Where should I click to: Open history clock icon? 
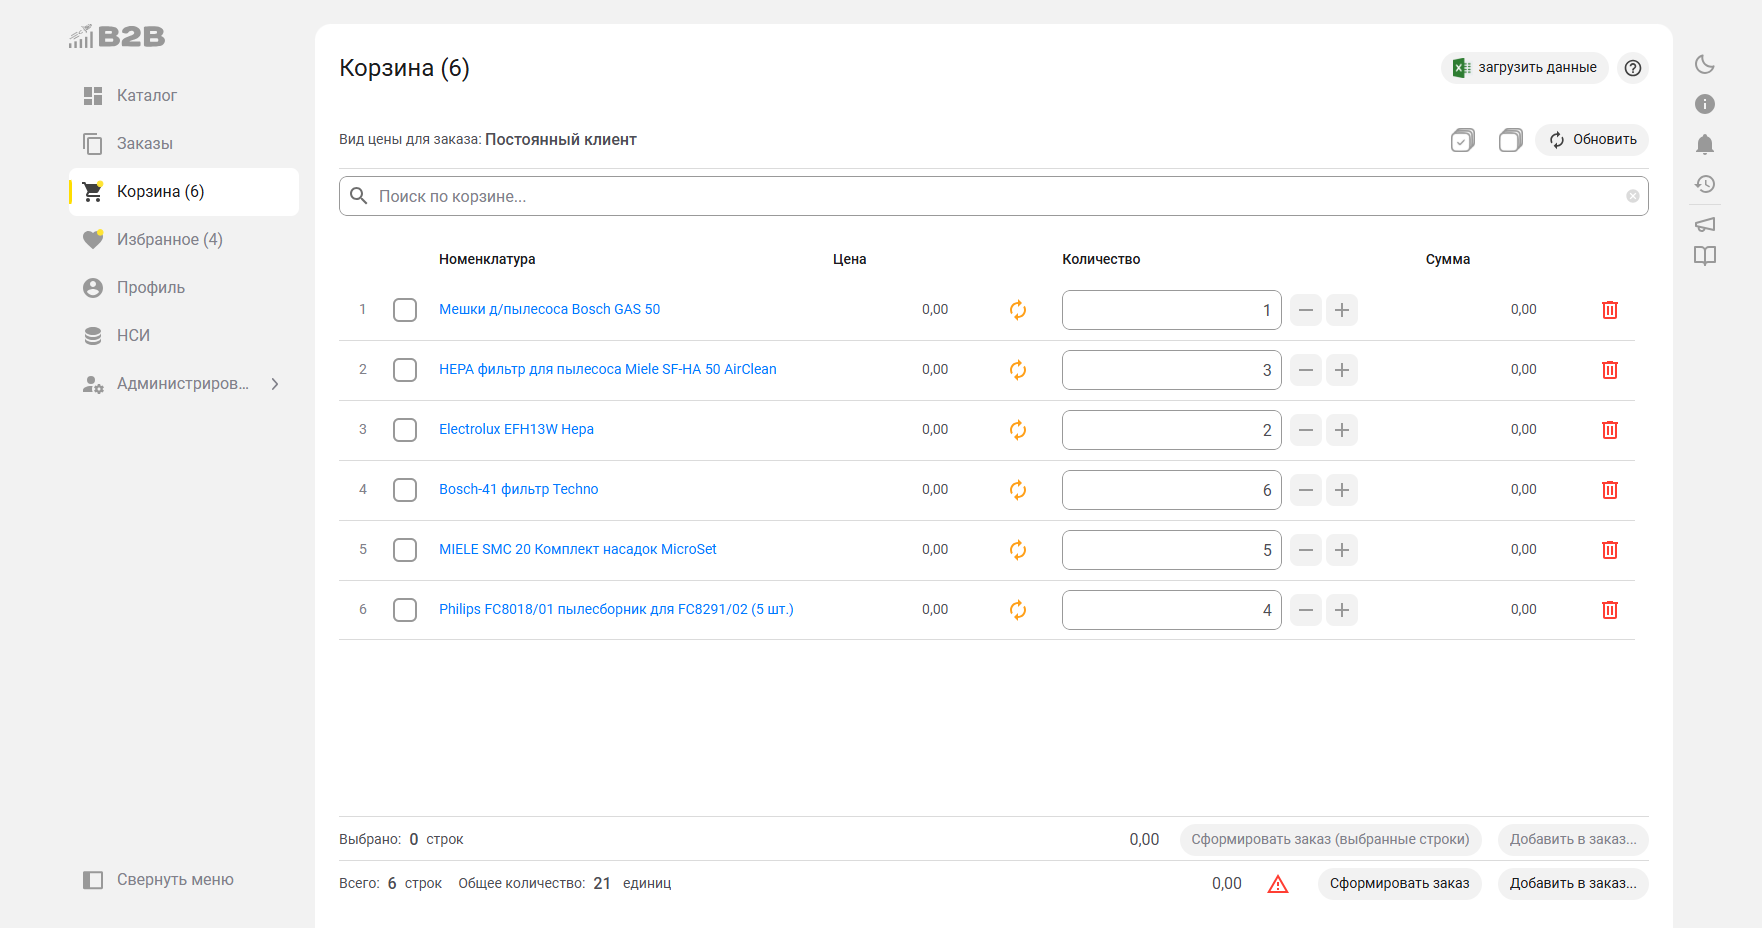(x=1705, y=184)
